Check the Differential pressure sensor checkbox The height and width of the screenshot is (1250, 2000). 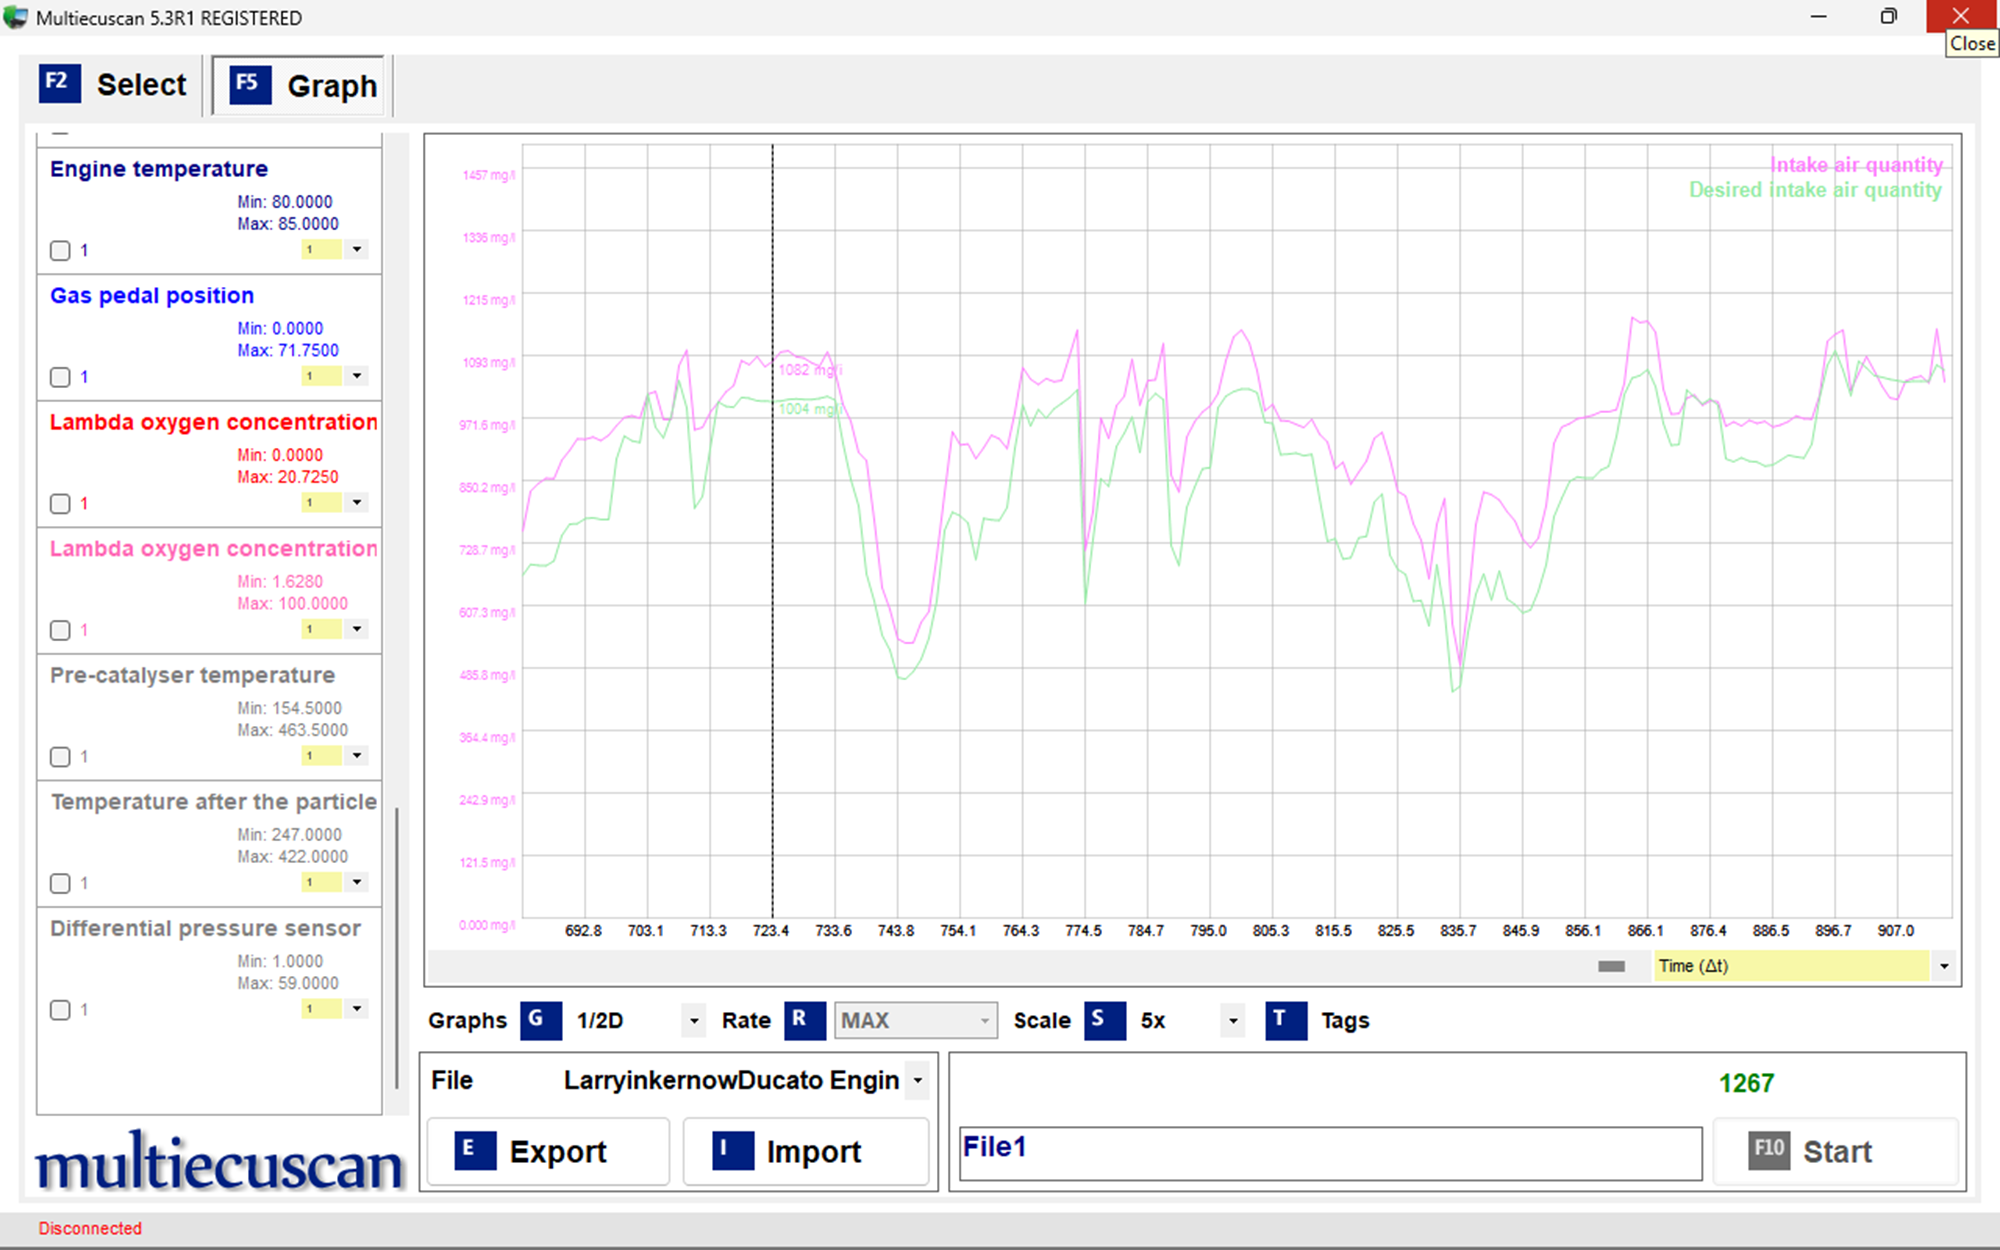(x=60, y=1010)
